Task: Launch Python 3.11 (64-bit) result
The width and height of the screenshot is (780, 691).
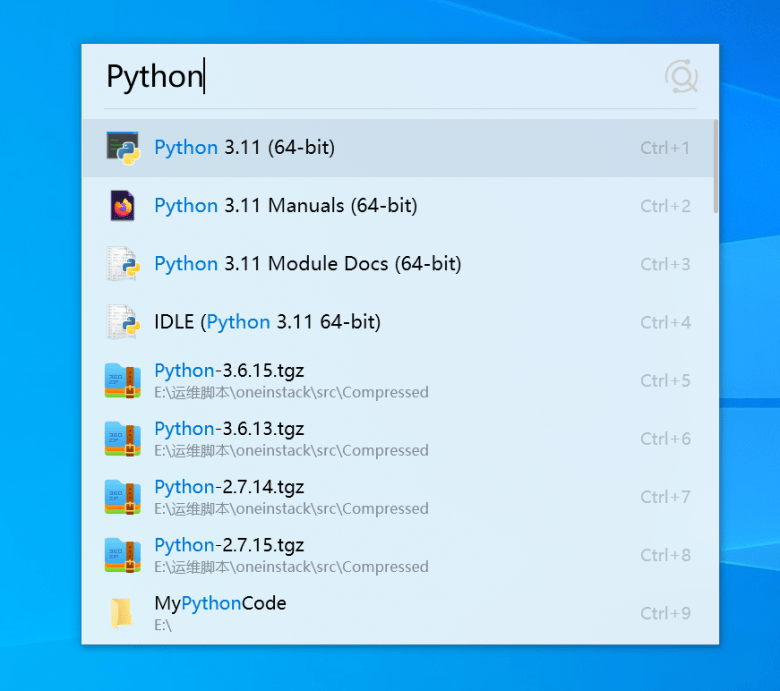Action: pos(400,148)
